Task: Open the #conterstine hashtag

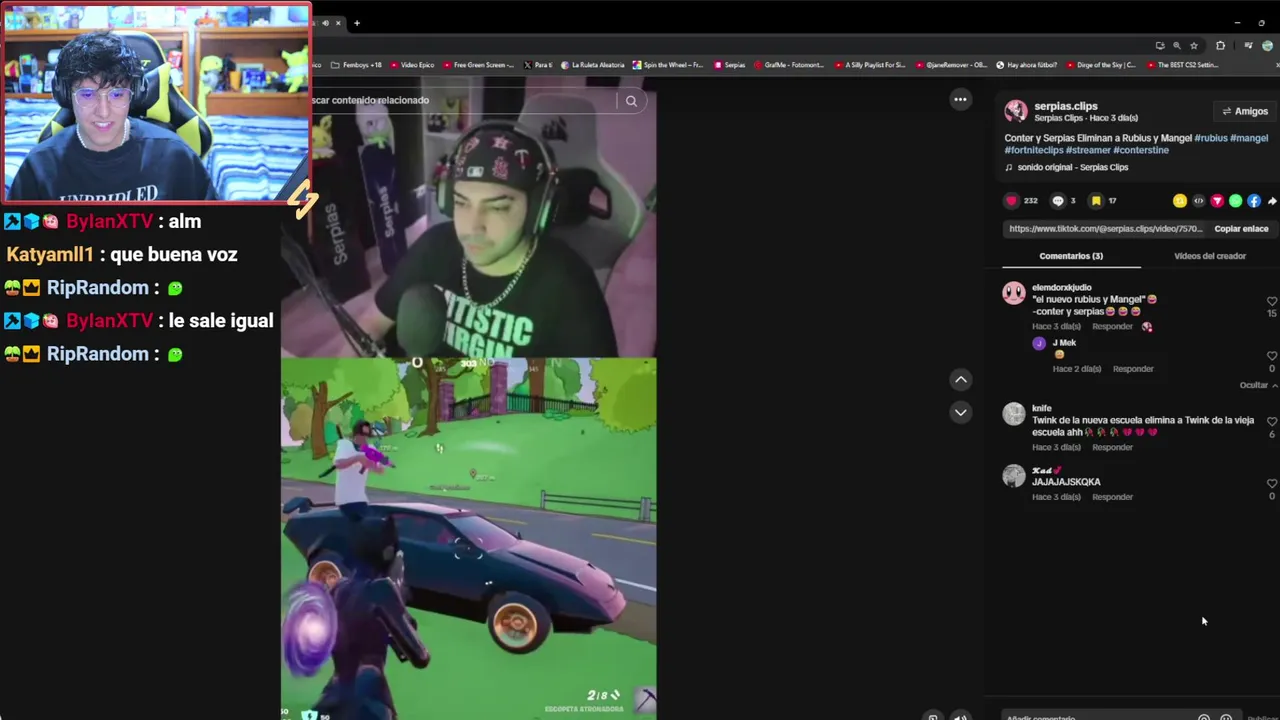Action: pyautogui.click(x=1141, y=150)
